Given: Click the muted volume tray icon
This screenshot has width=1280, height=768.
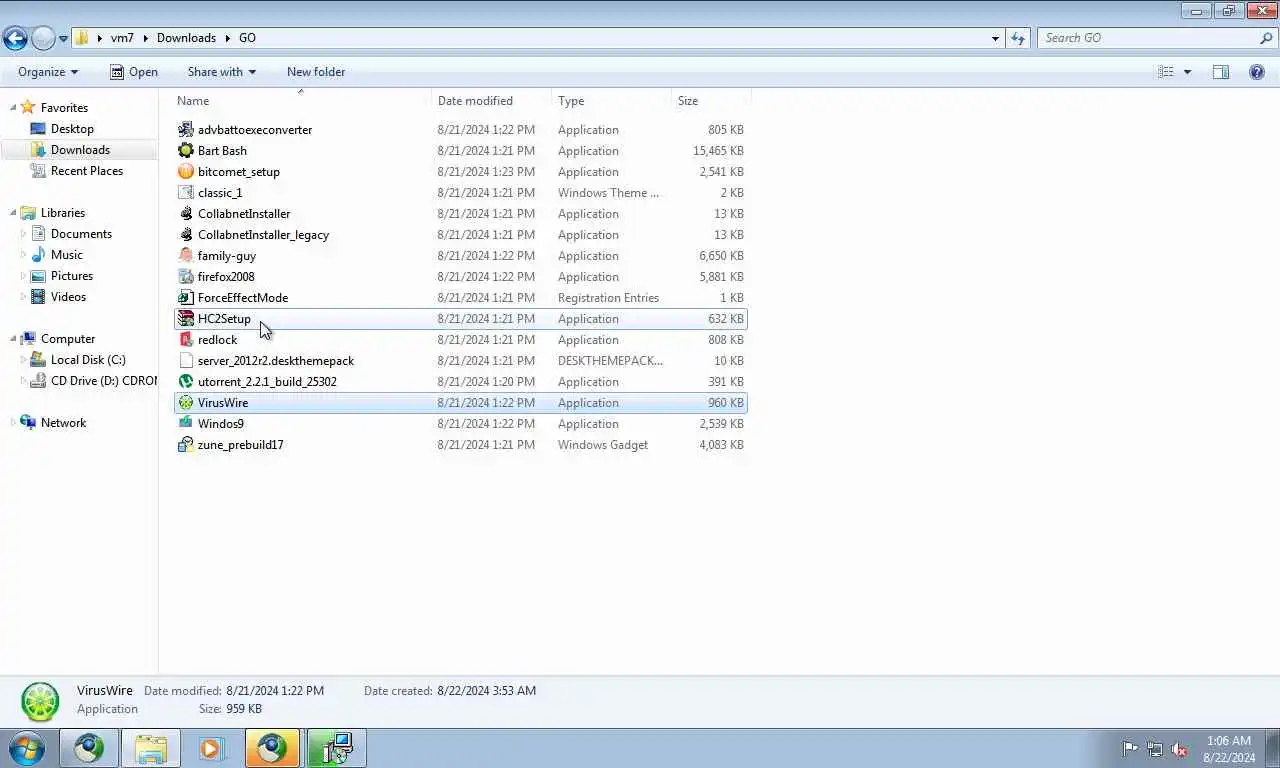Looking at the screenshot, I should pyautogui.click(x=1180, y=749).
